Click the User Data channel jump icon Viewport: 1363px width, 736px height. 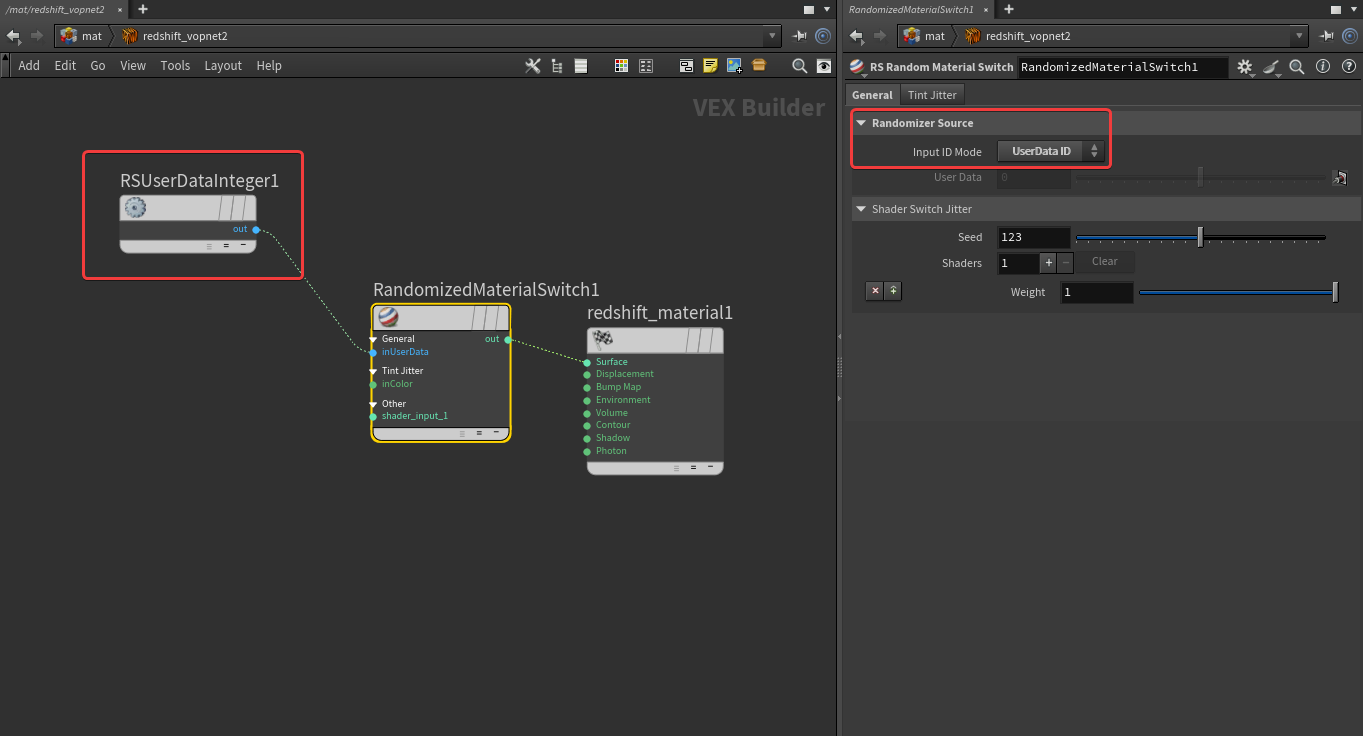[1340, 178]
